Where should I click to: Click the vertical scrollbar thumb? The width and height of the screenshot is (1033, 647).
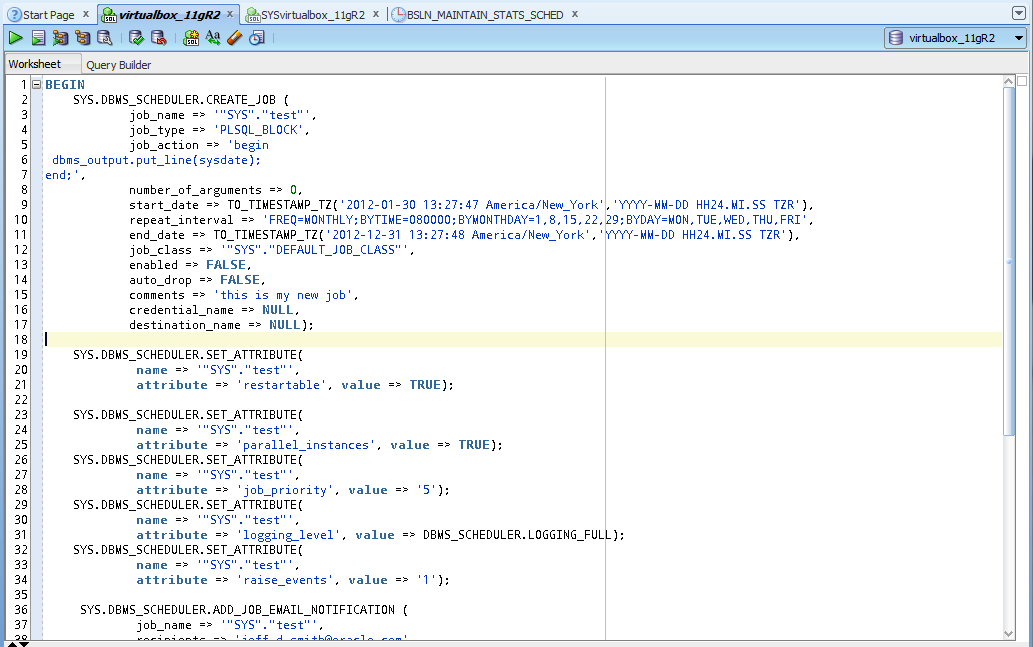click(x=1009, y=261)
